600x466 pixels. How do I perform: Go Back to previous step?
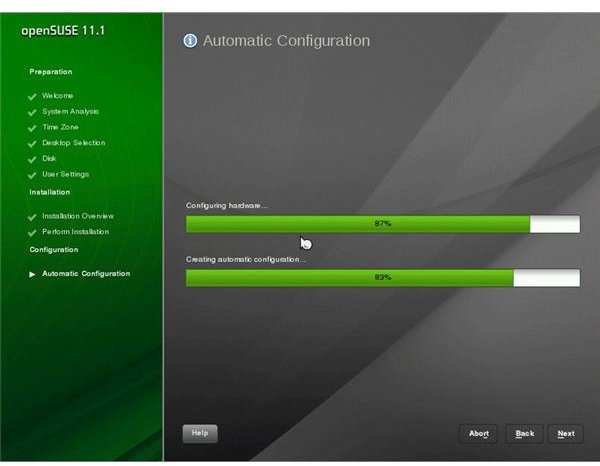pos(524,433)
